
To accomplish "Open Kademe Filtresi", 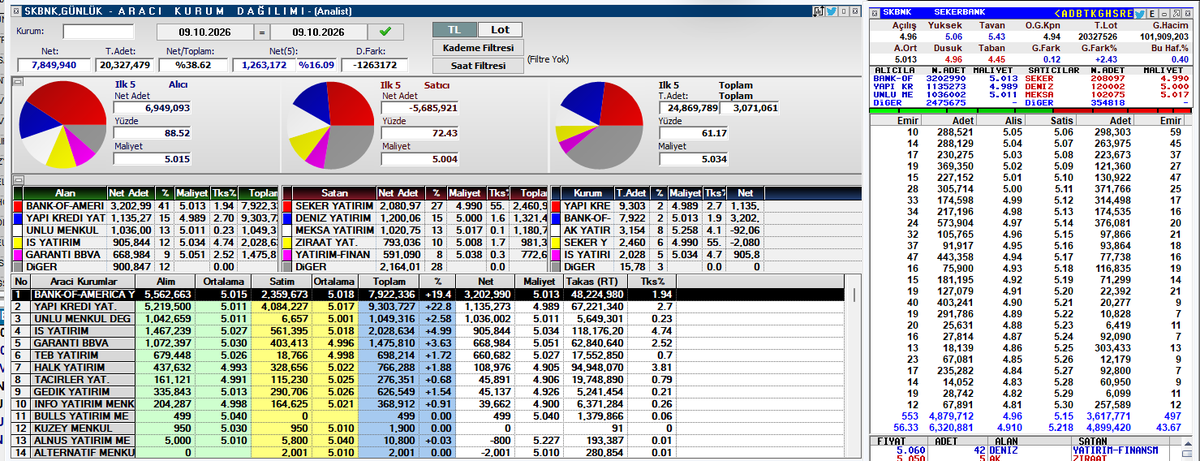I will 477,48.
